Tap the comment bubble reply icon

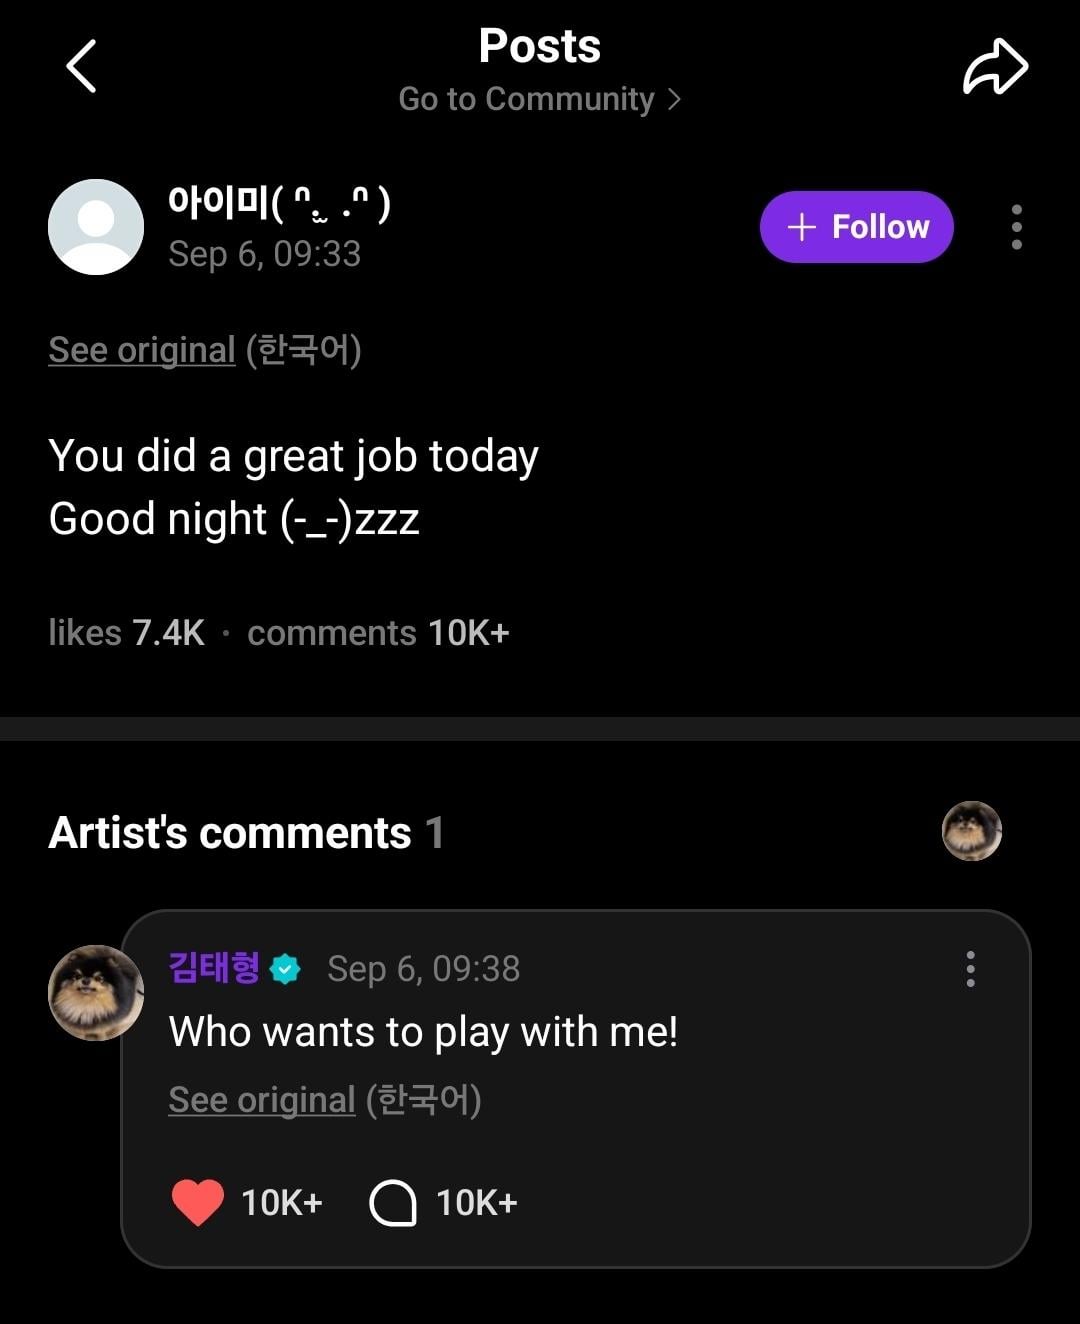pyautogui.click(x=393, y=1202)
